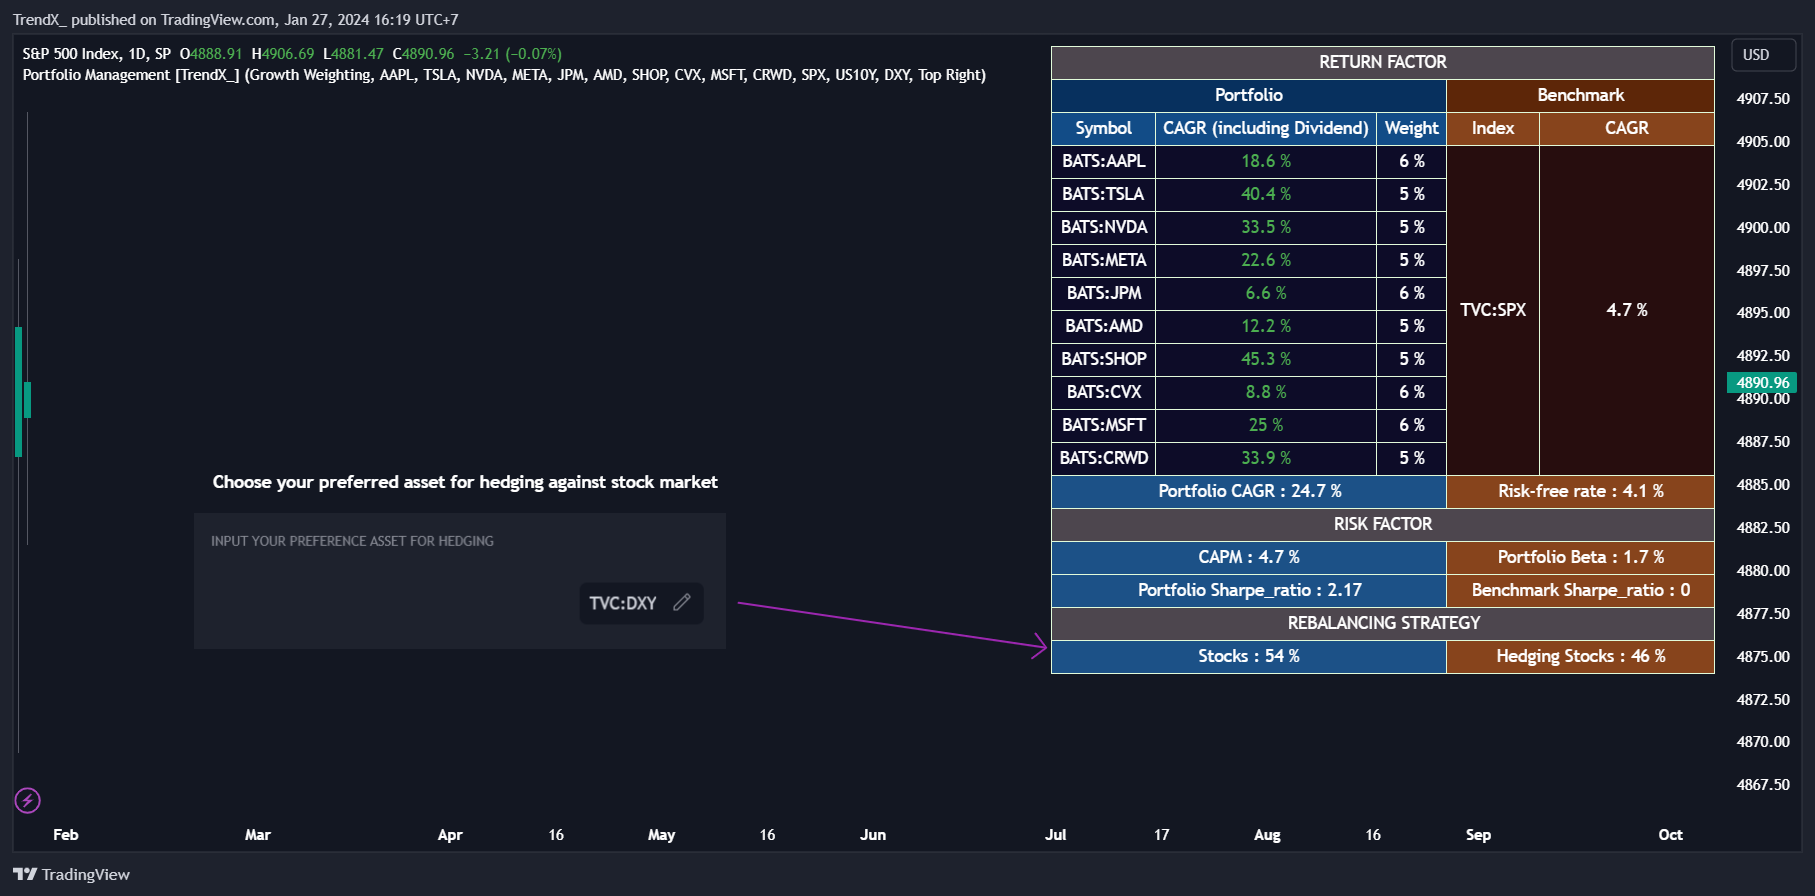
Task: Click the Jul label on time axis
Action: coord(1056,835)
